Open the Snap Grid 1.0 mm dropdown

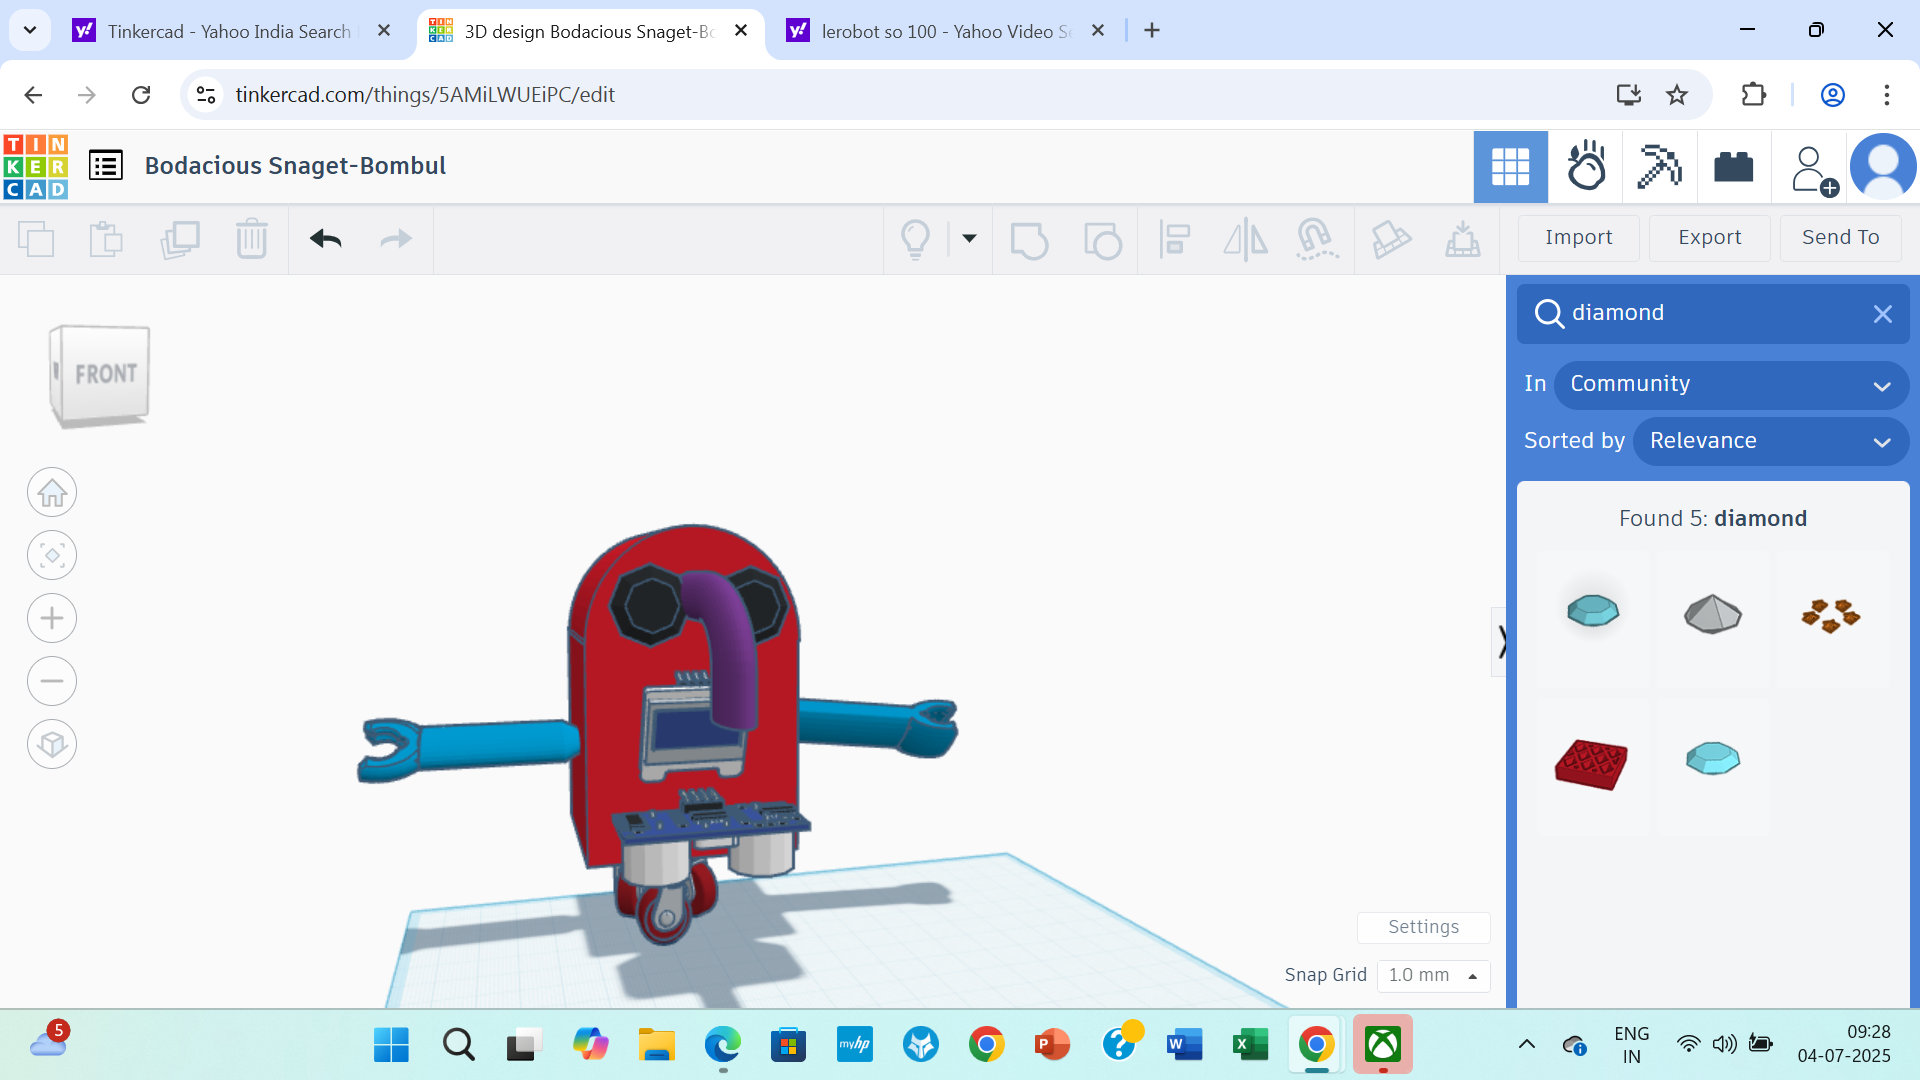coord(1432,975)
